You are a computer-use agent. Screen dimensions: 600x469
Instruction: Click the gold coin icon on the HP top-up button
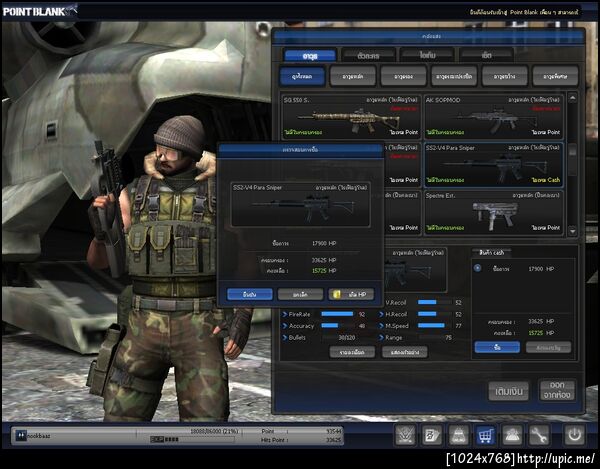(337, 294)
